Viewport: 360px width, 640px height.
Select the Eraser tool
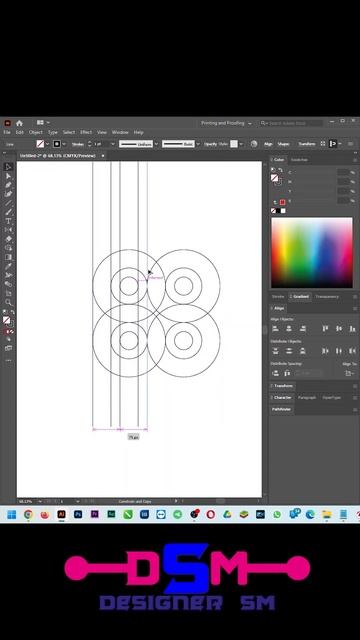coord(8,239)
